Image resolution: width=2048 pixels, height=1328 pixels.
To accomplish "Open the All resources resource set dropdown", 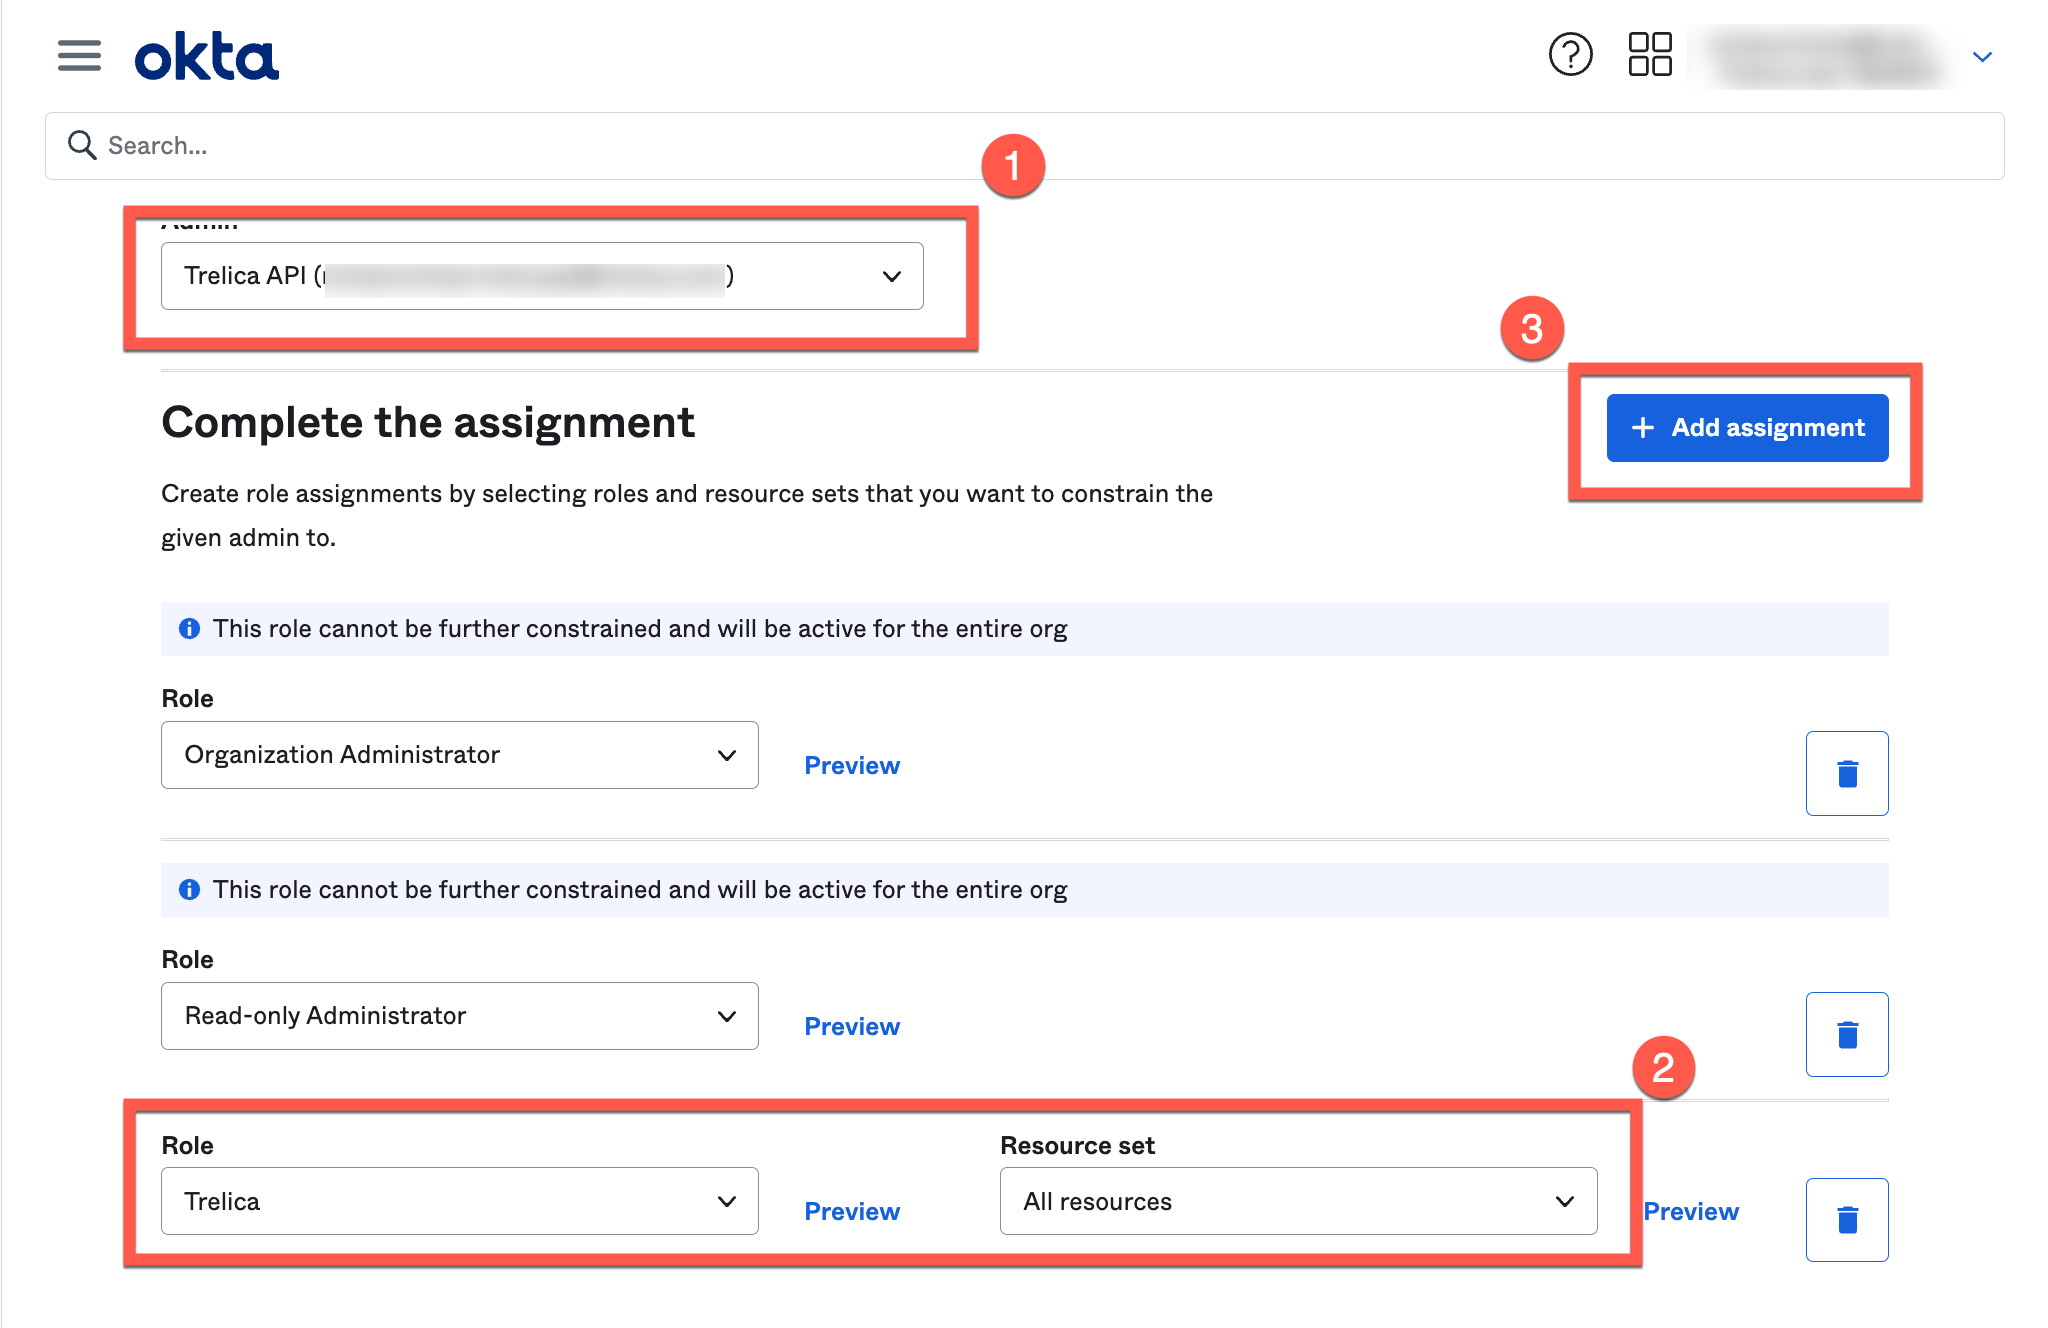I will point(1298,1201).
